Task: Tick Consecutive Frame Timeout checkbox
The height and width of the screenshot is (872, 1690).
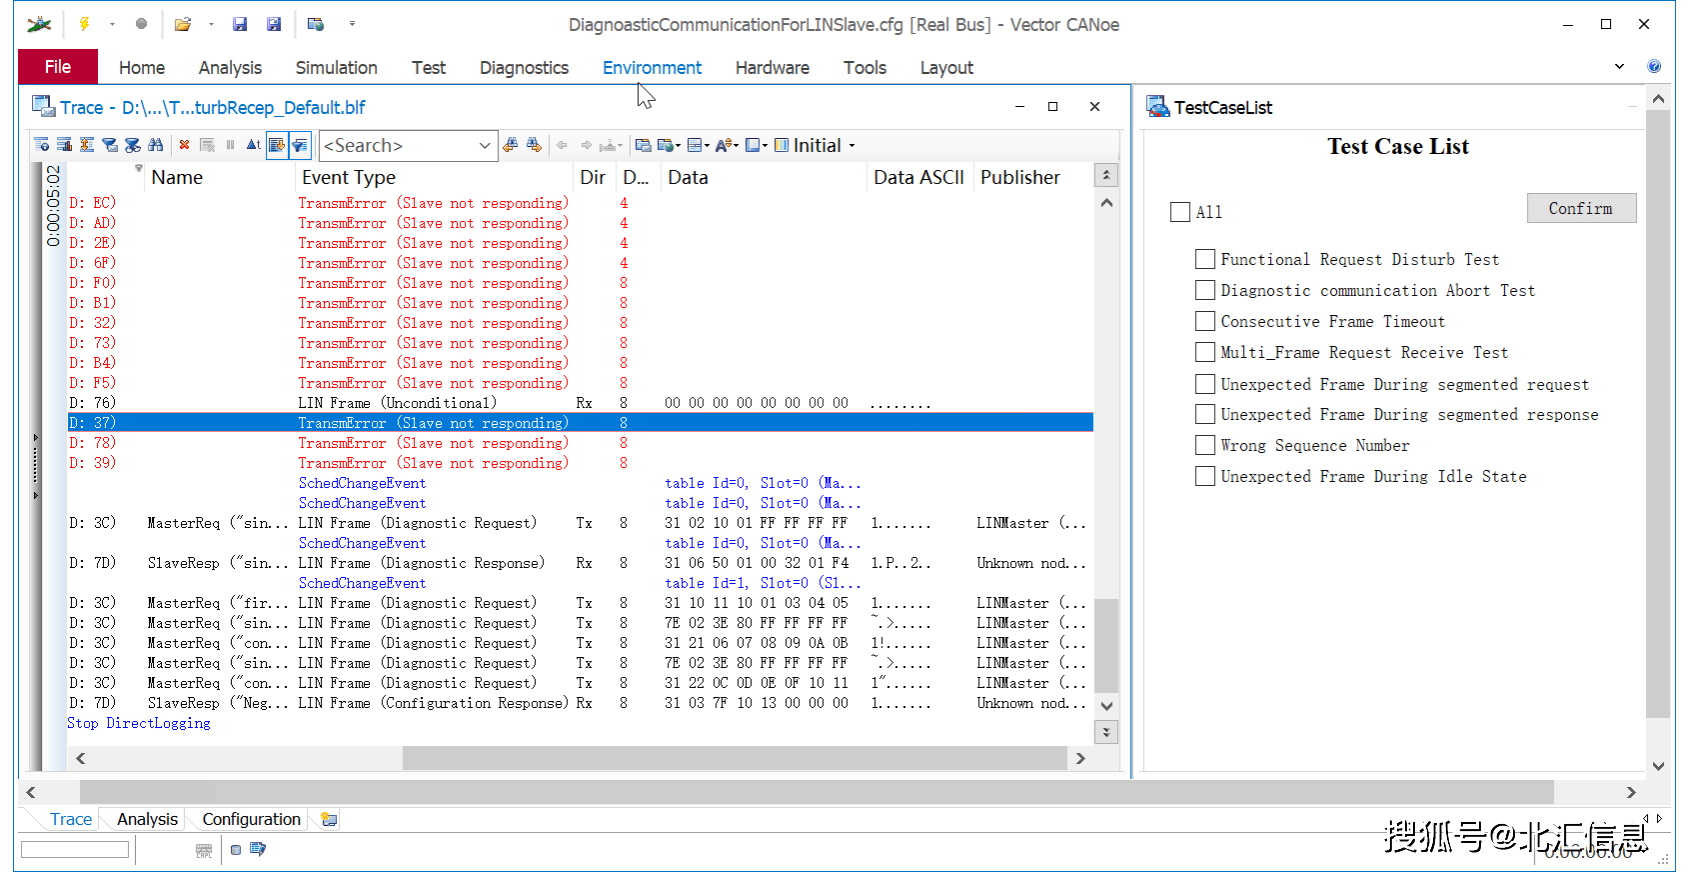Action: pyautogui.click(x=1205, y=321)
